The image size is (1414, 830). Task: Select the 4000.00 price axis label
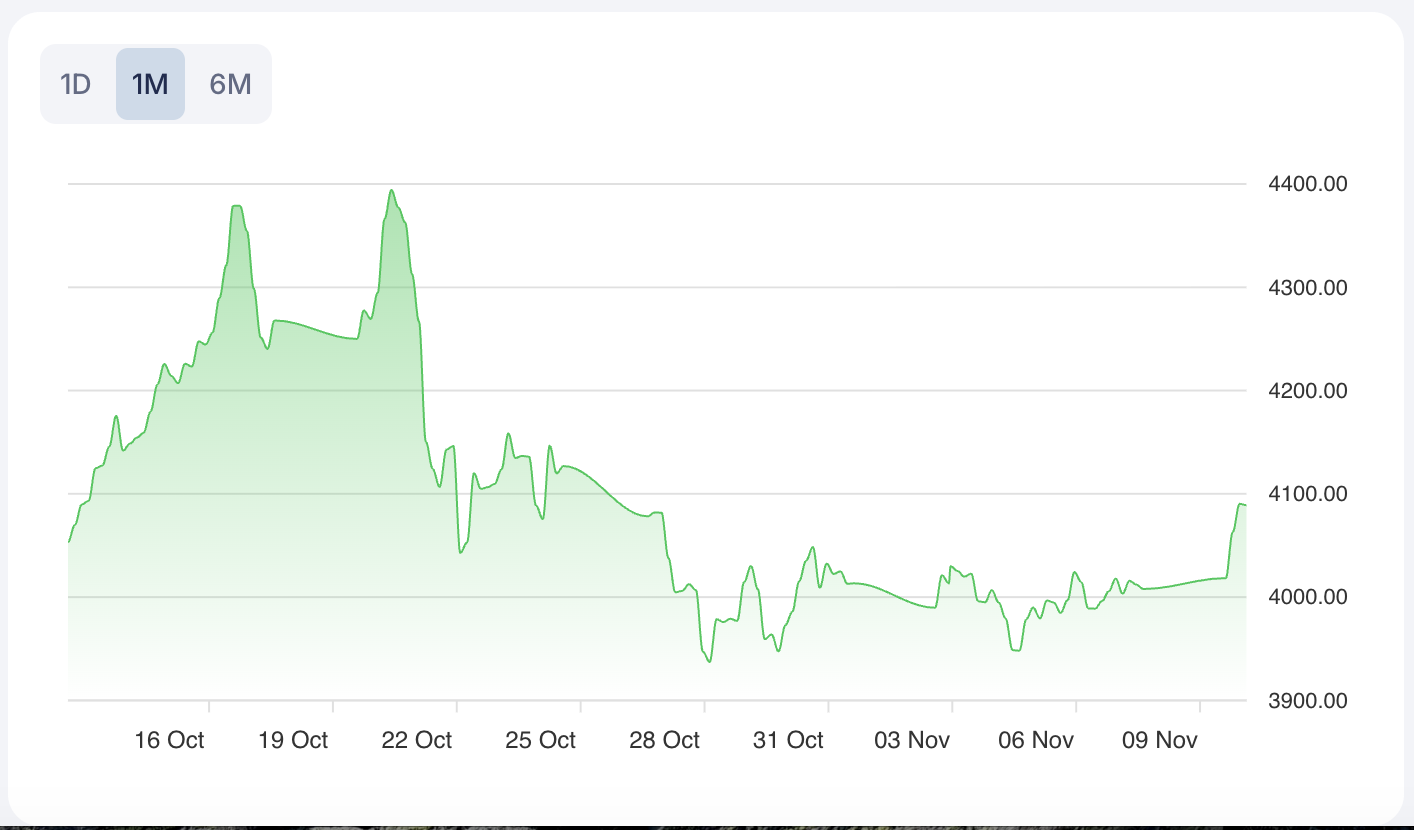pyautogui.click(x=1306, y=597)
